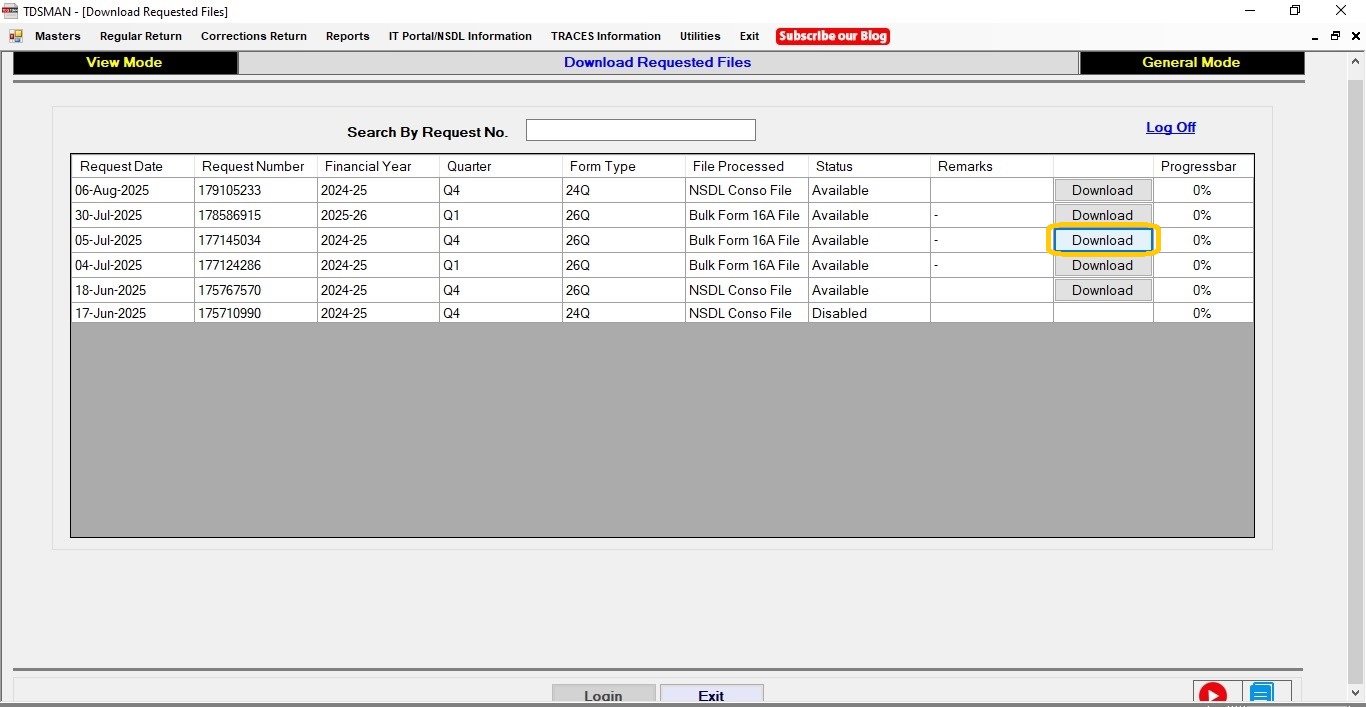Open the blue document help icon

point(1261,694)
